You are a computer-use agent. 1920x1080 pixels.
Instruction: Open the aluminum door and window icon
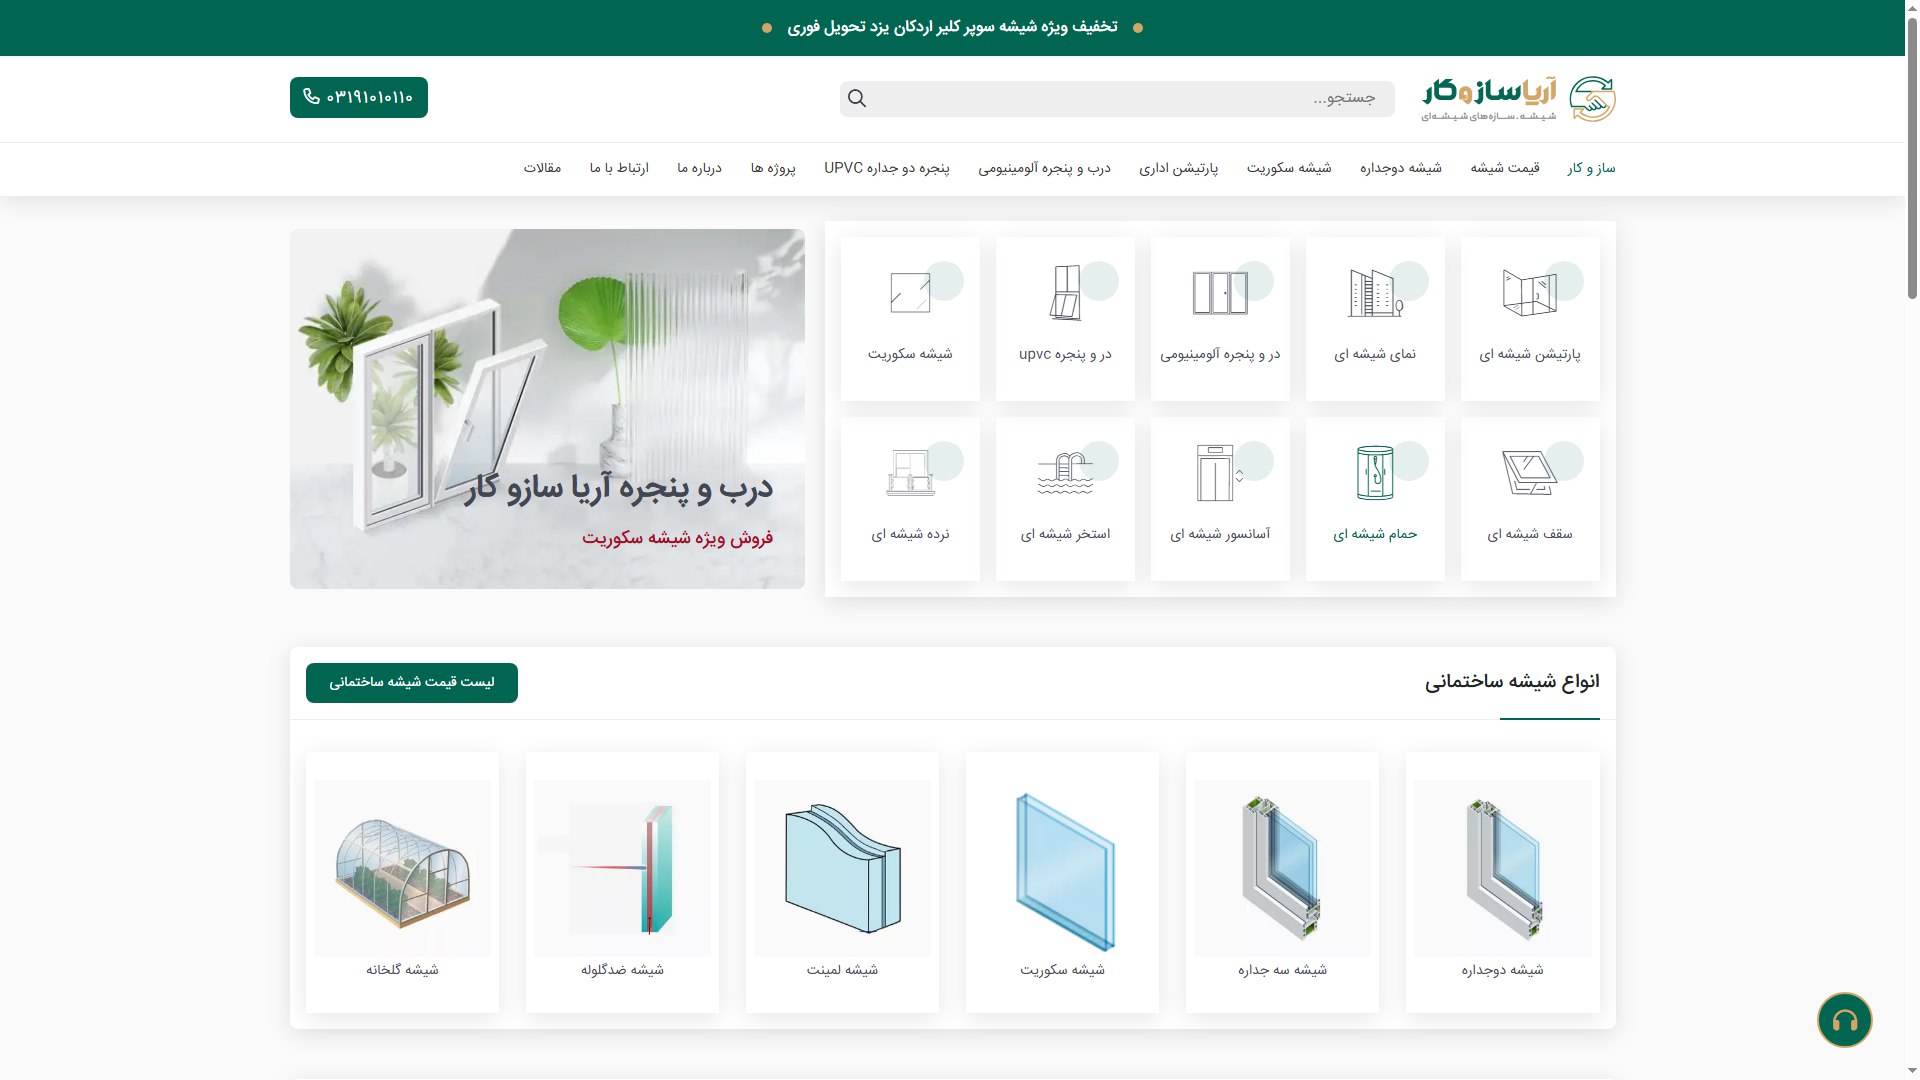1220,293
